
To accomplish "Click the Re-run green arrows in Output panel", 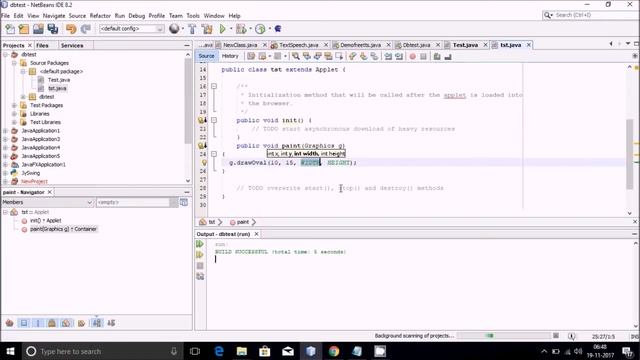I will tap(200, 244).
